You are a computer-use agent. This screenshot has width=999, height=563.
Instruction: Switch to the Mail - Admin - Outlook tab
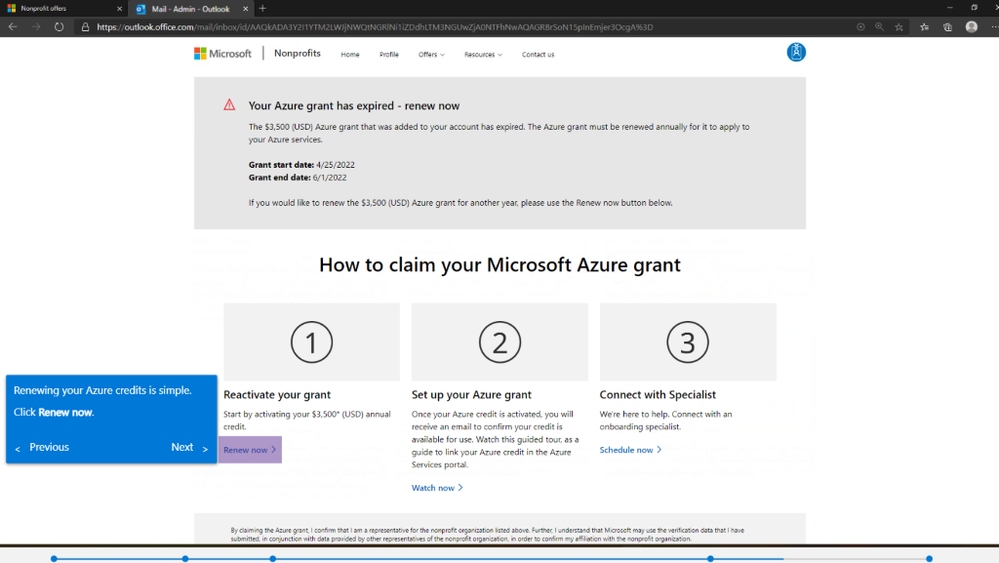[x=190, y=9]
